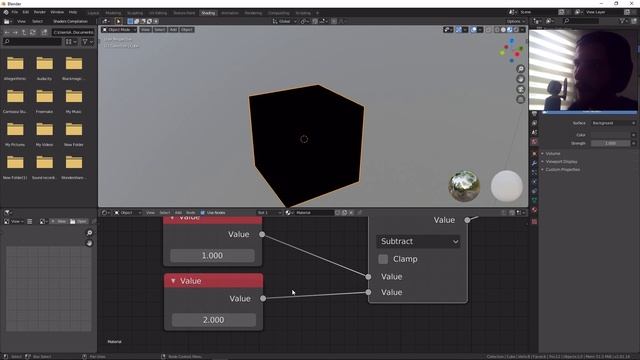Select the My Pictures folder
Screen dimensions: 640x360
15,134
